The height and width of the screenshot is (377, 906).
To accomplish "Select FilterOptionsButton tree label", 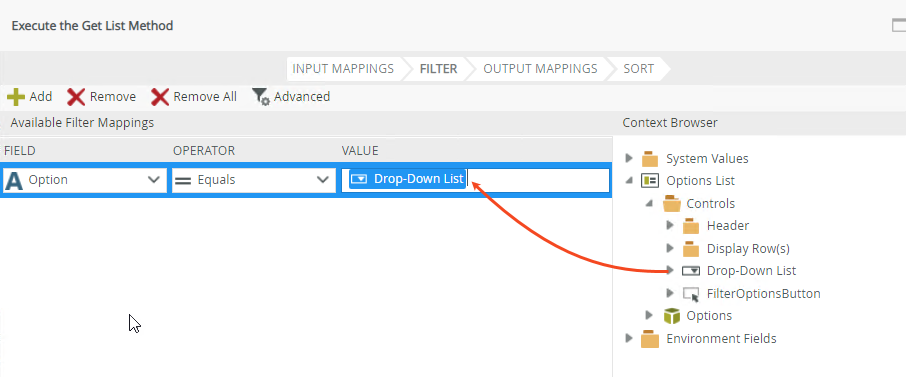I will tap(764, 294).
